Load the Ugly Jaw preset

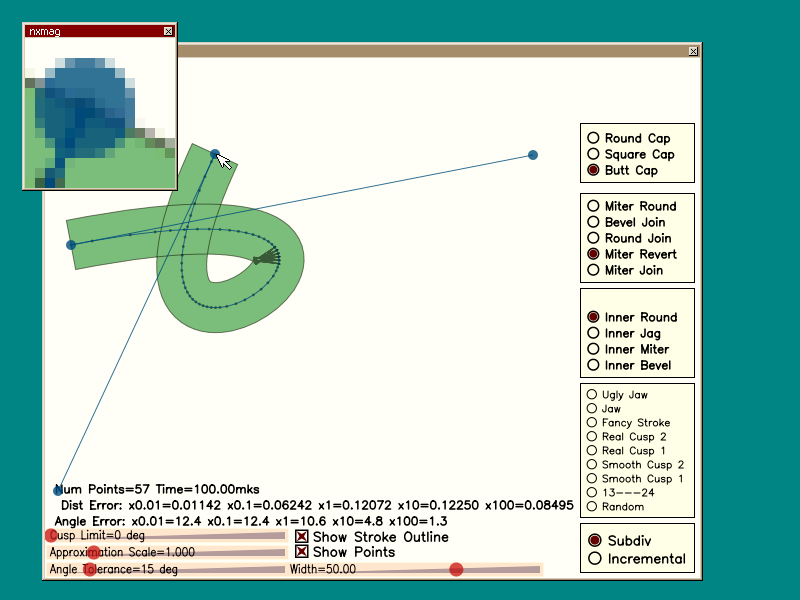(x=617, y=394)
